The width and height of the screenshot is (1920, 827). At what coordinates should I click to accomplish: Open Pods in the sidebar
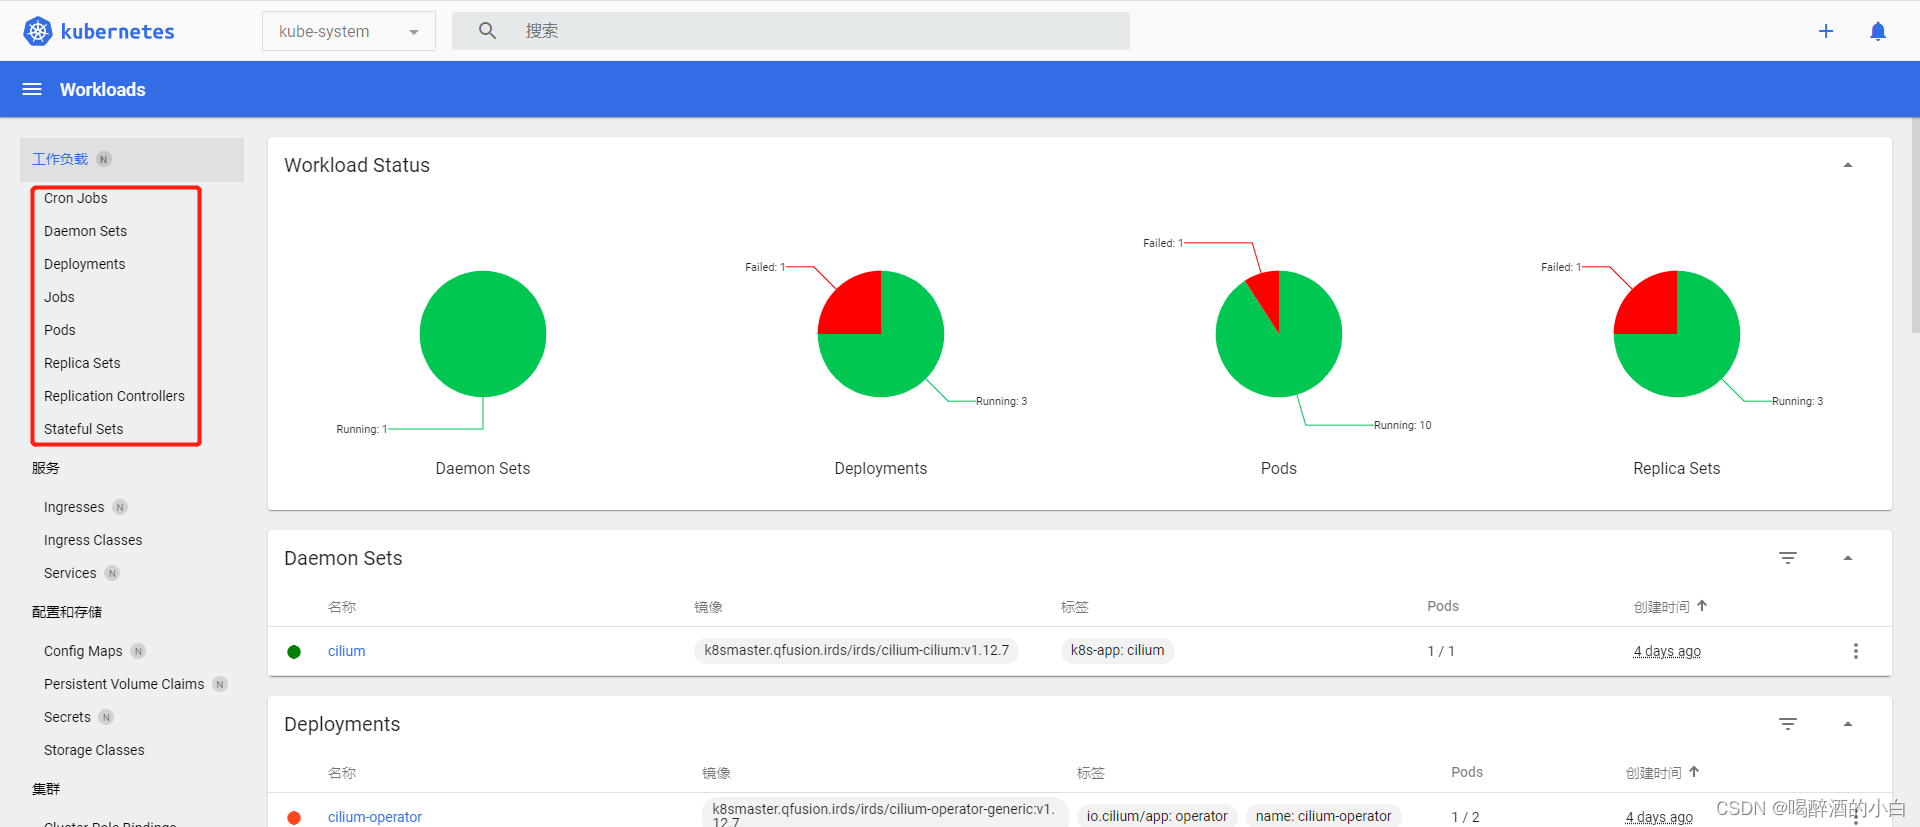59,330
